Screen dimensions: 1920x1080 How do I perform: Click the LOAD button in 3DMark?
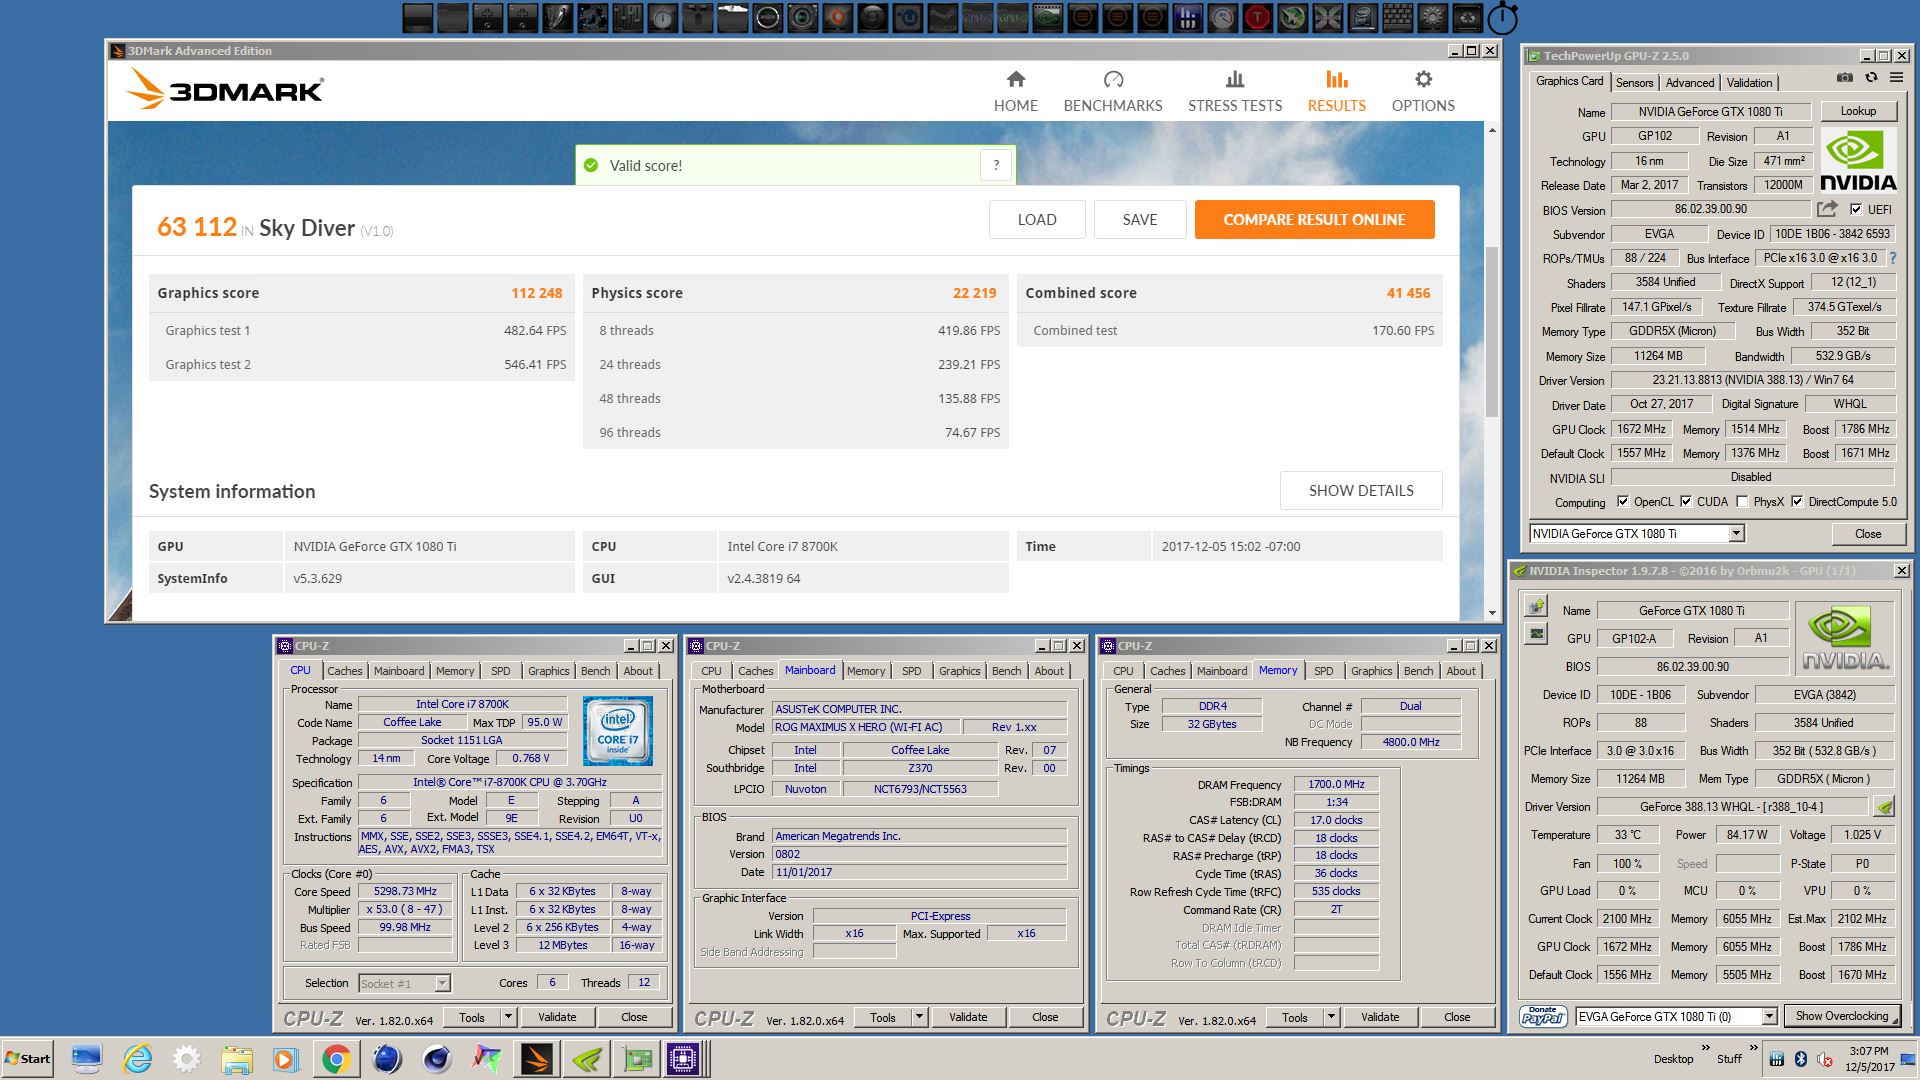click(1037, 220)
